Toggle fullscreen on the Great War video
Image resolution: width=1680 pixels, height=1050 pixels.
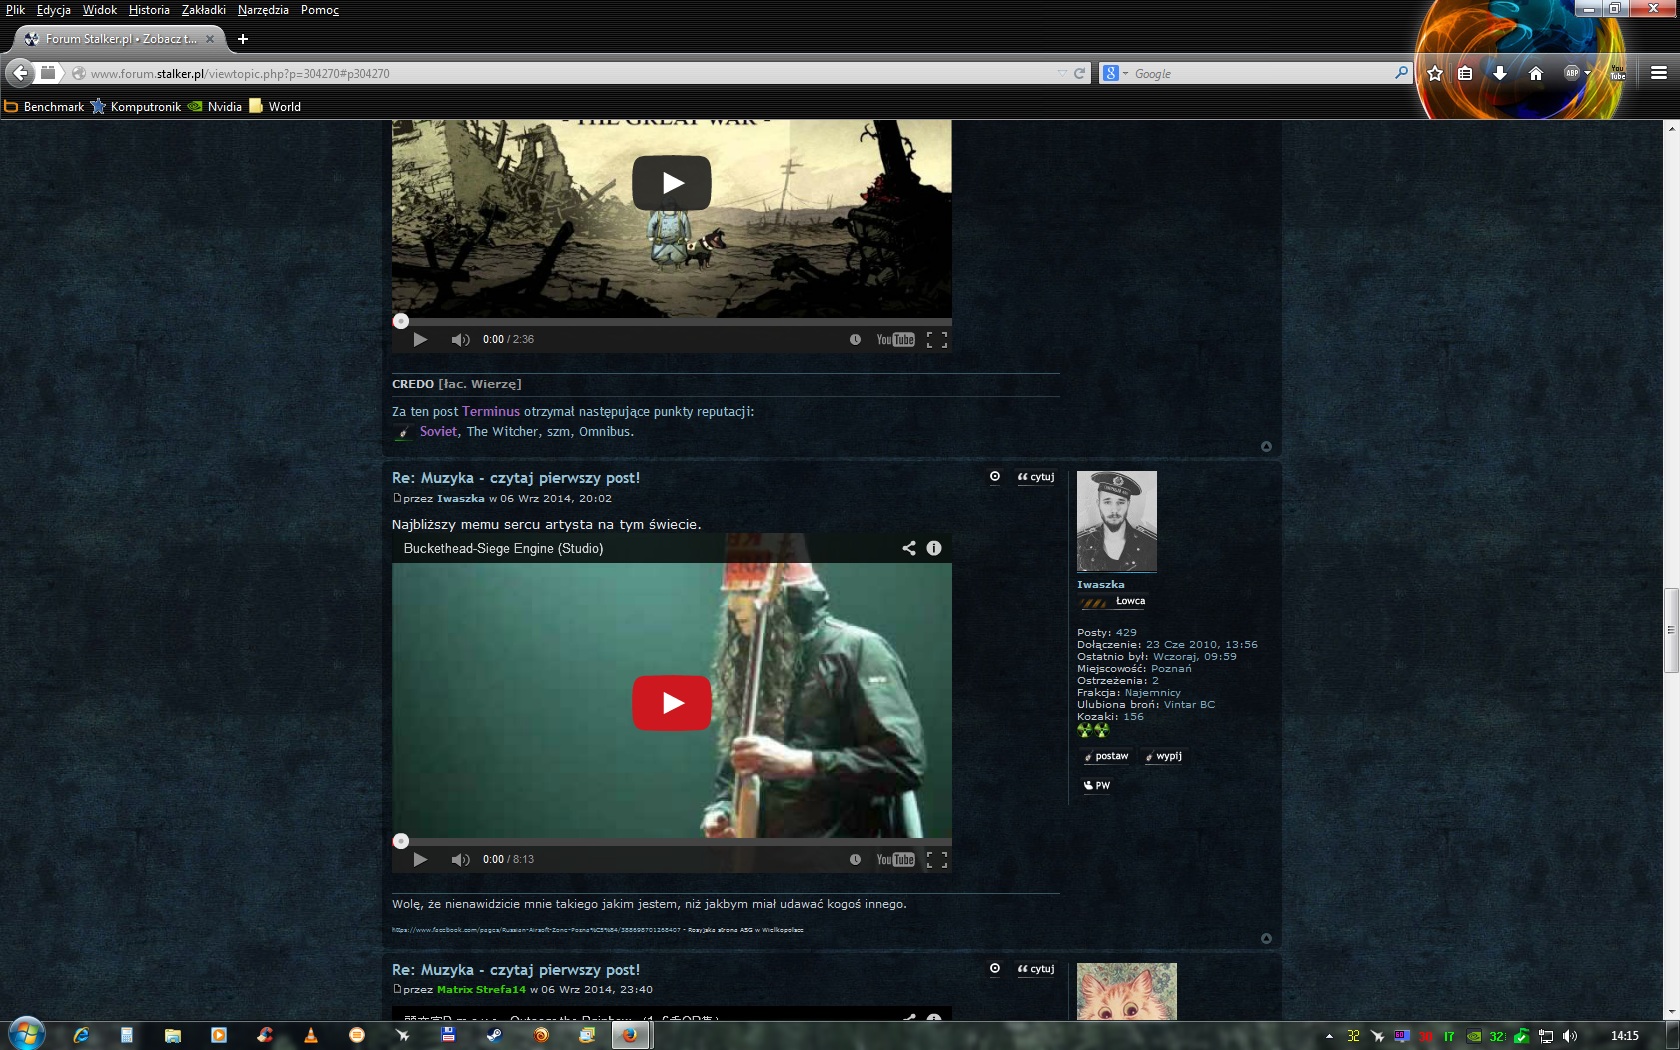click(937, 339)
